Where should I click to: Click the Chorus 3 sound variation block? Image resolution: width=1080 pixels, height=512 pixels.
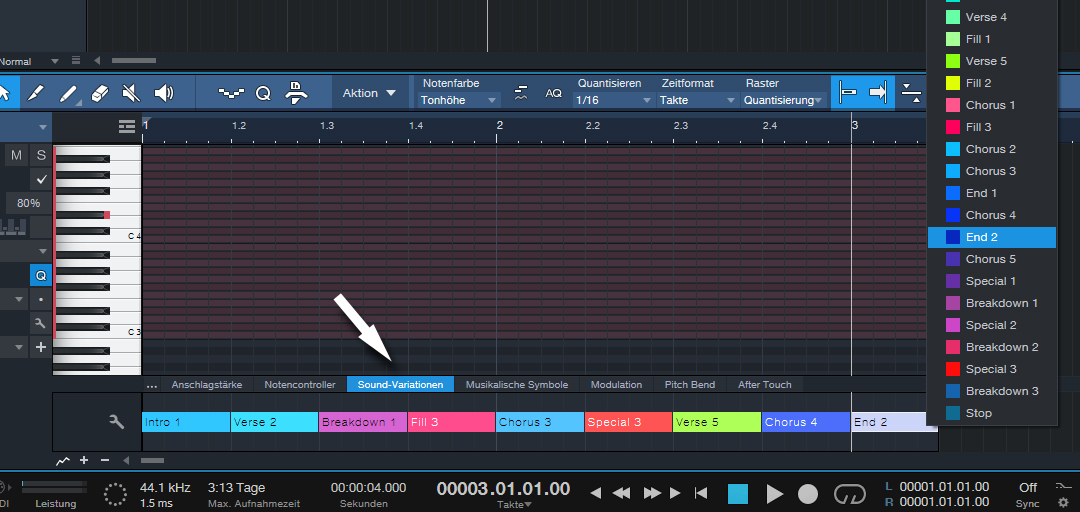[x=540, y=422]
